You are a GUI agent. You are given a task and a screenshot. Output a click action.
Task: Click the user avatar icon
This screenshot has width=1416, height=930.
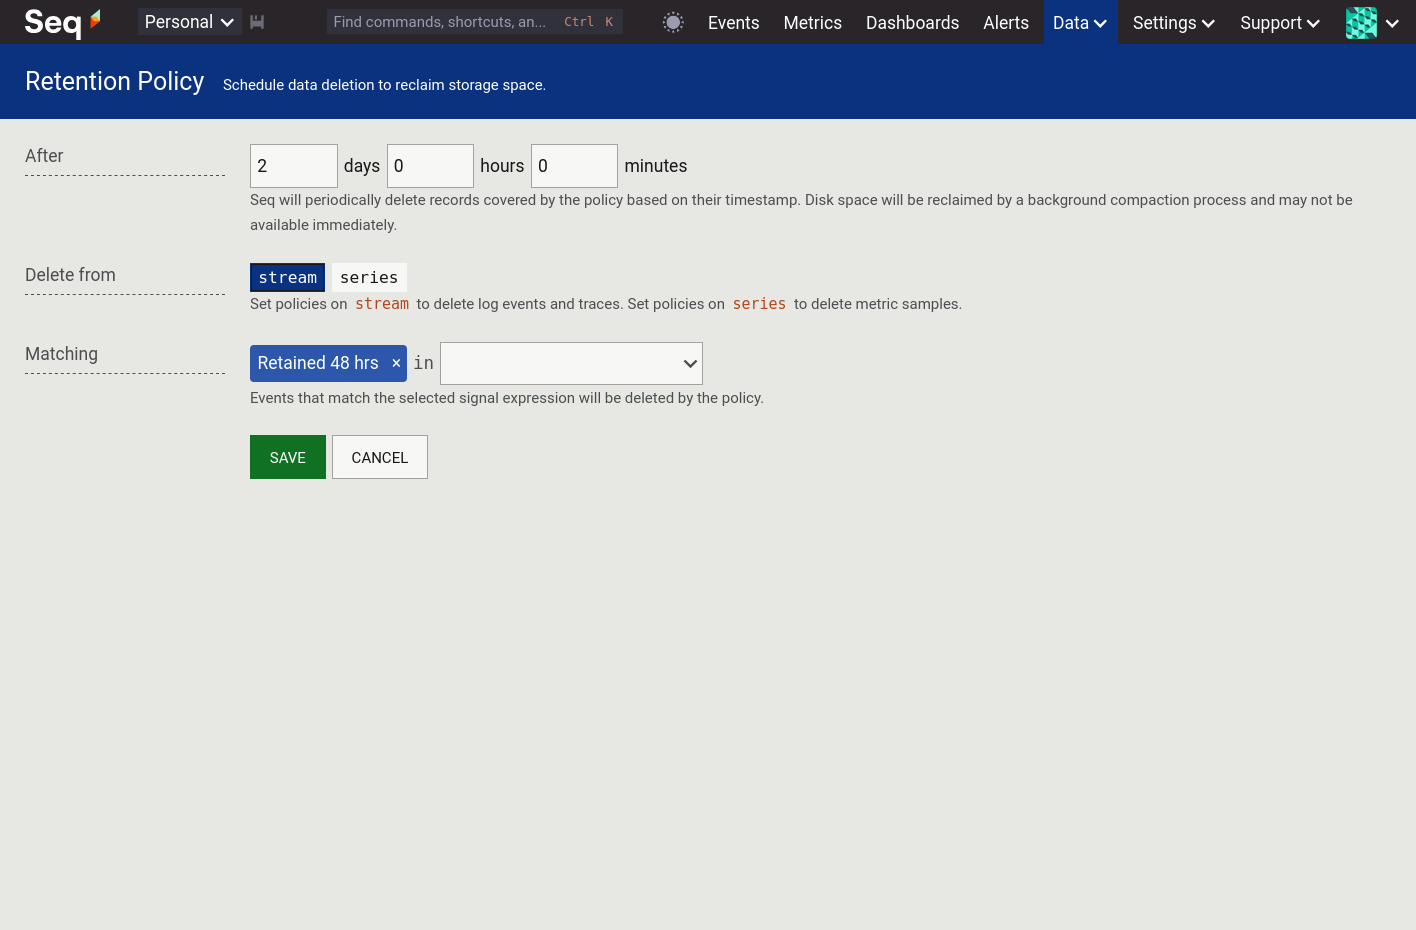[x=1361, y=22]
